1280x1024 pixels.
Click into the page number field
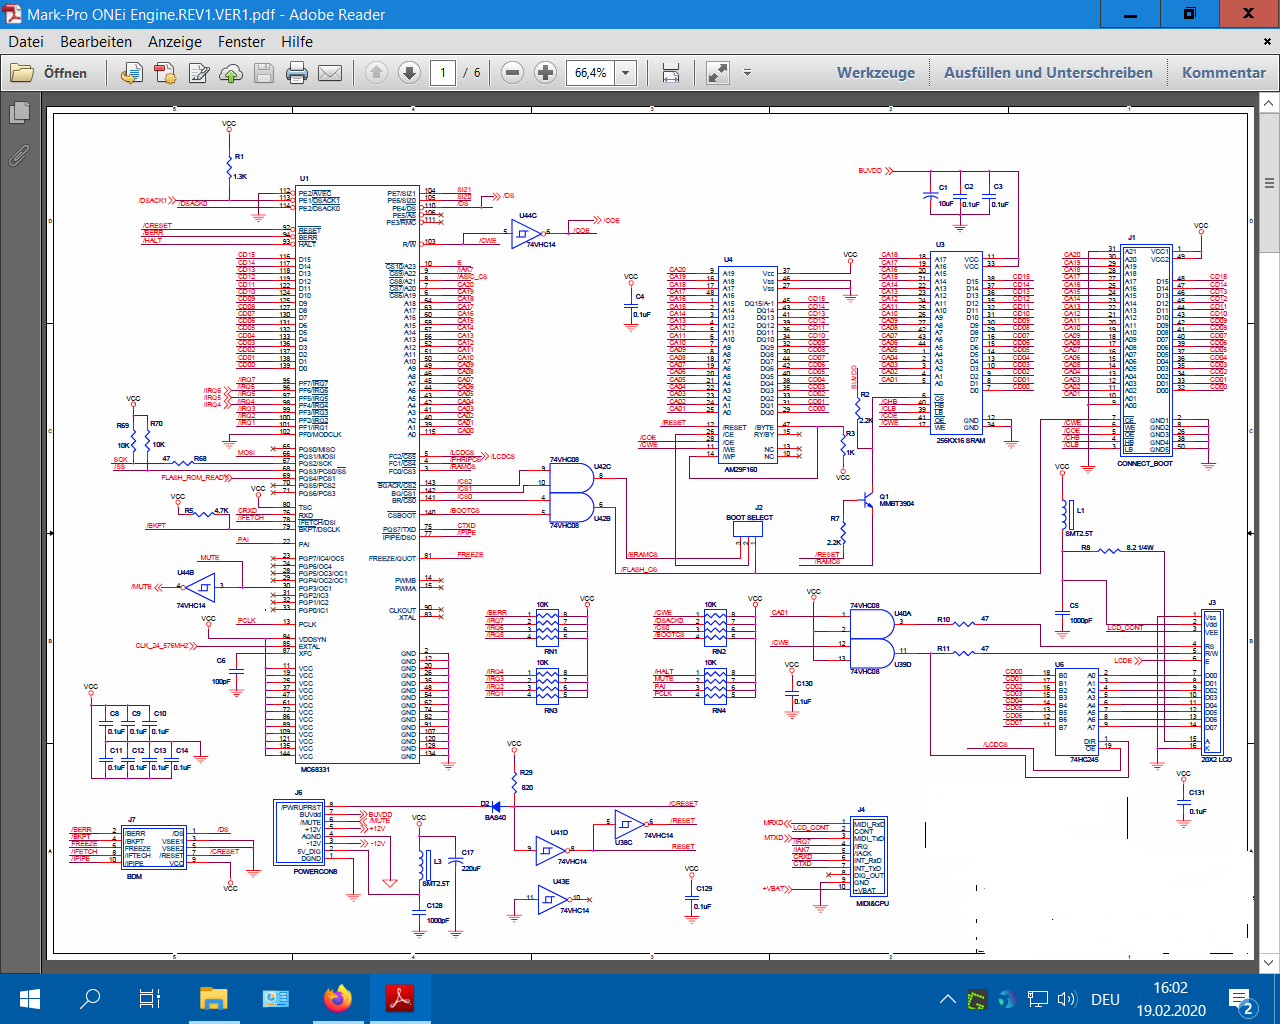[x=443, y=73]
